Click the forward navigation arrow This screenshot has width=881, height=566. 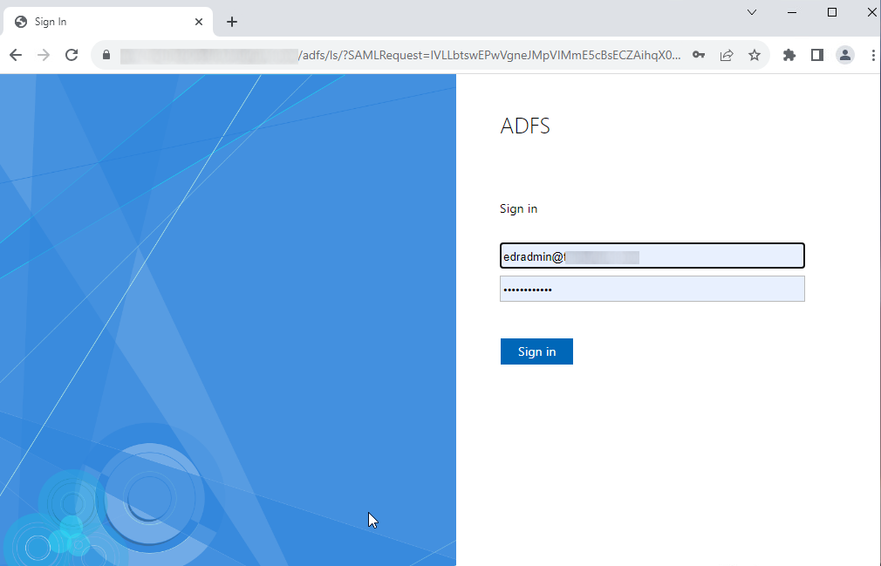click(43, 55)
